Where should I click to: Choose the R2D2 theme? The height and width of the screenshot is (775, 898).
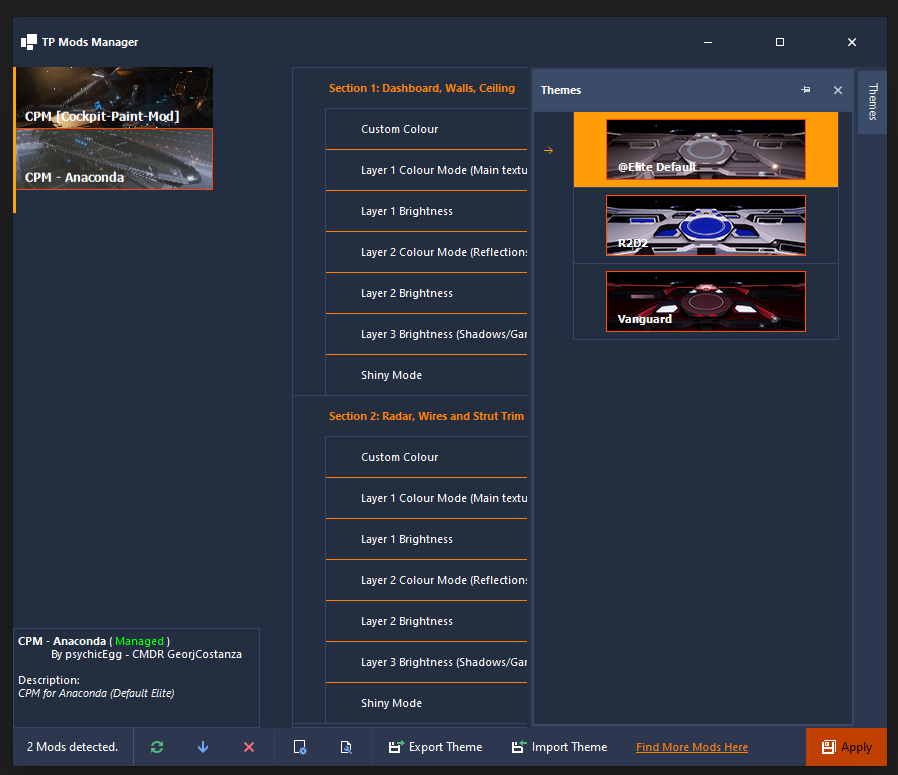(x=706, y=225)
